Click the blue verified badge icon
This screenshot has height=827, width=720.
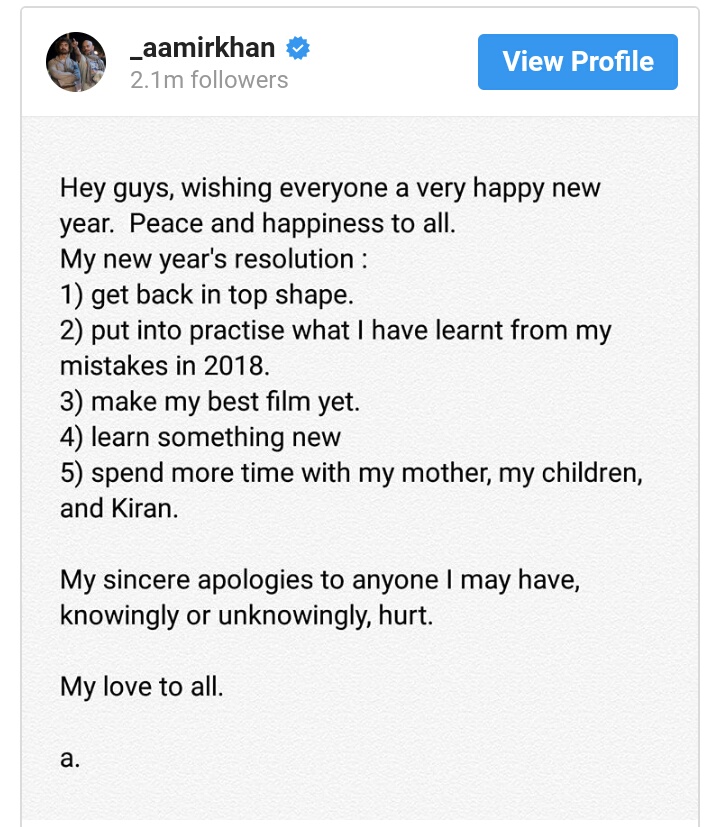coord(297,47)
